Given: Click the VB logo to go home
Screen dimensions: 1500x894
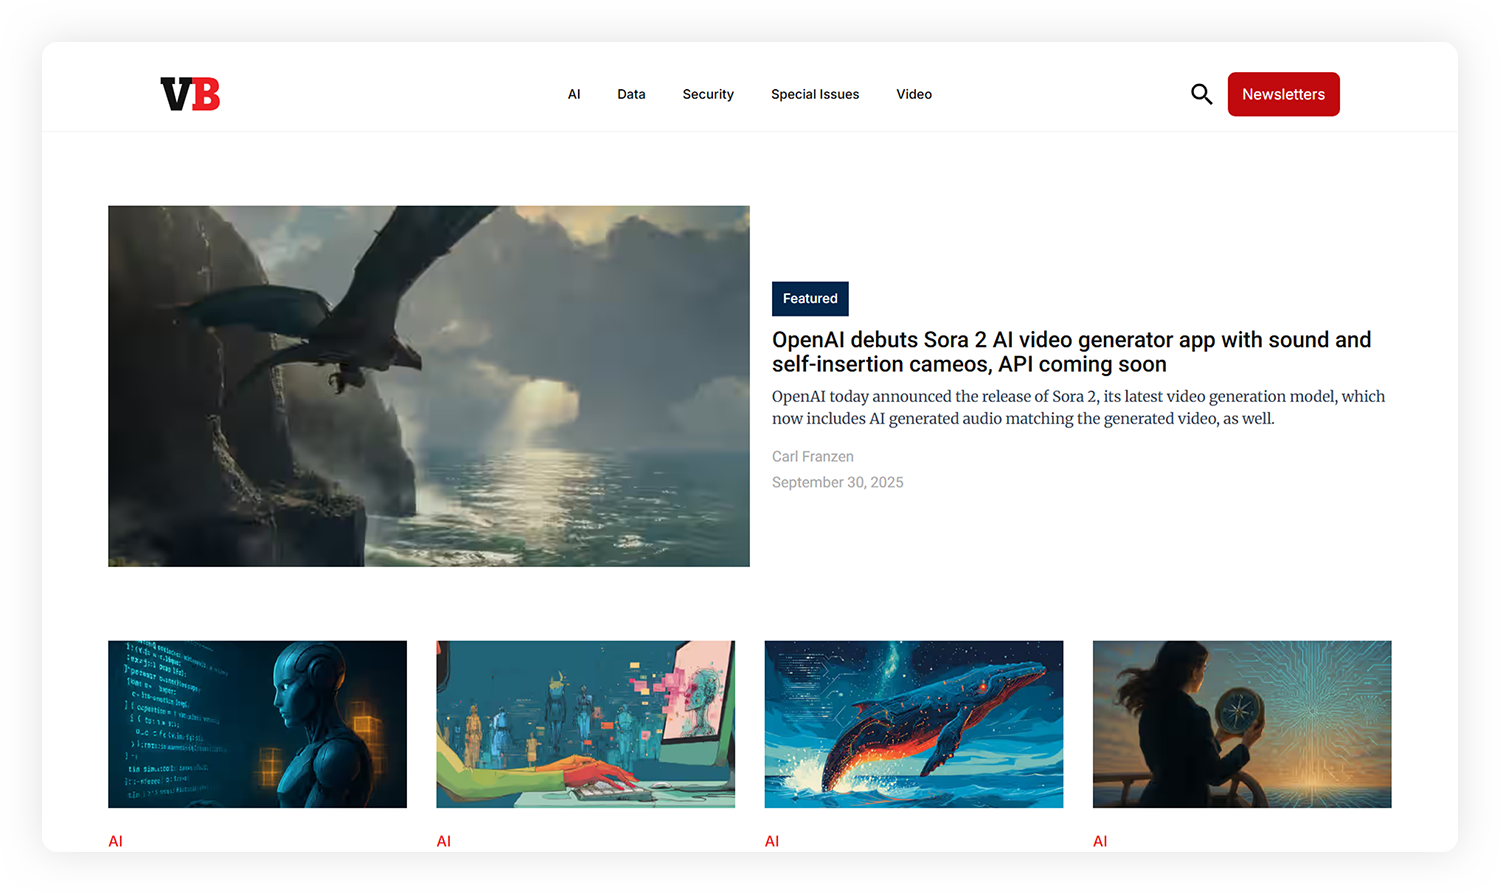Looking at the screenshot, I should [190, 94].
